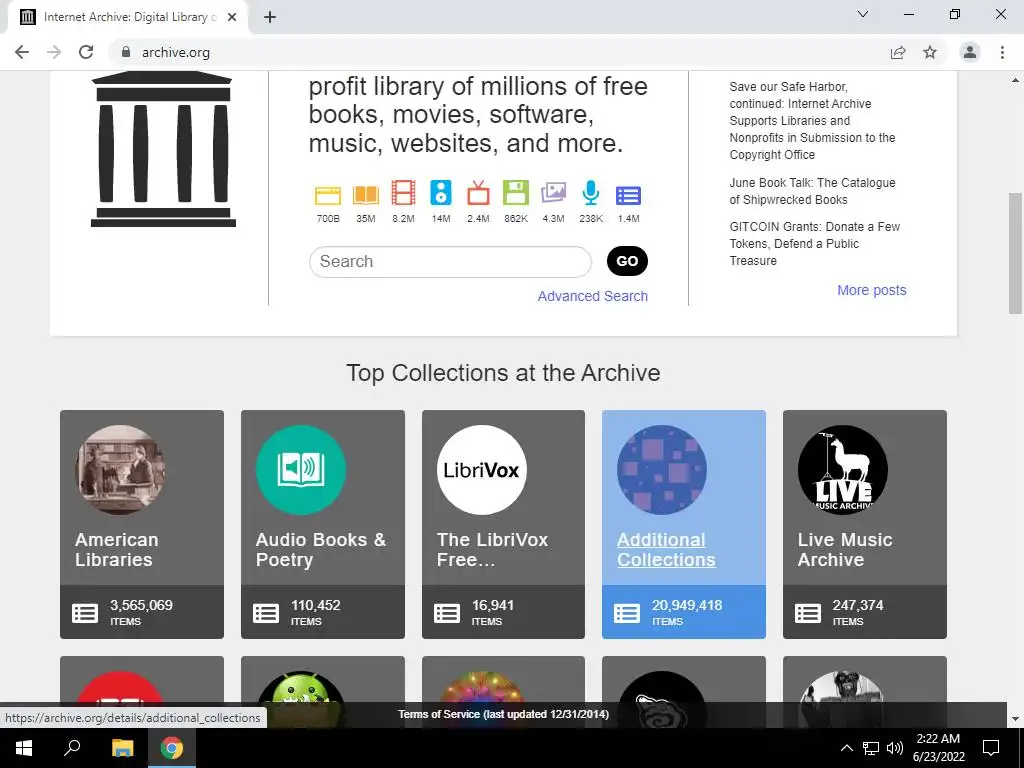Expand the tab search chevron
Screen dimensions: 1024x768
click(863, 14)
